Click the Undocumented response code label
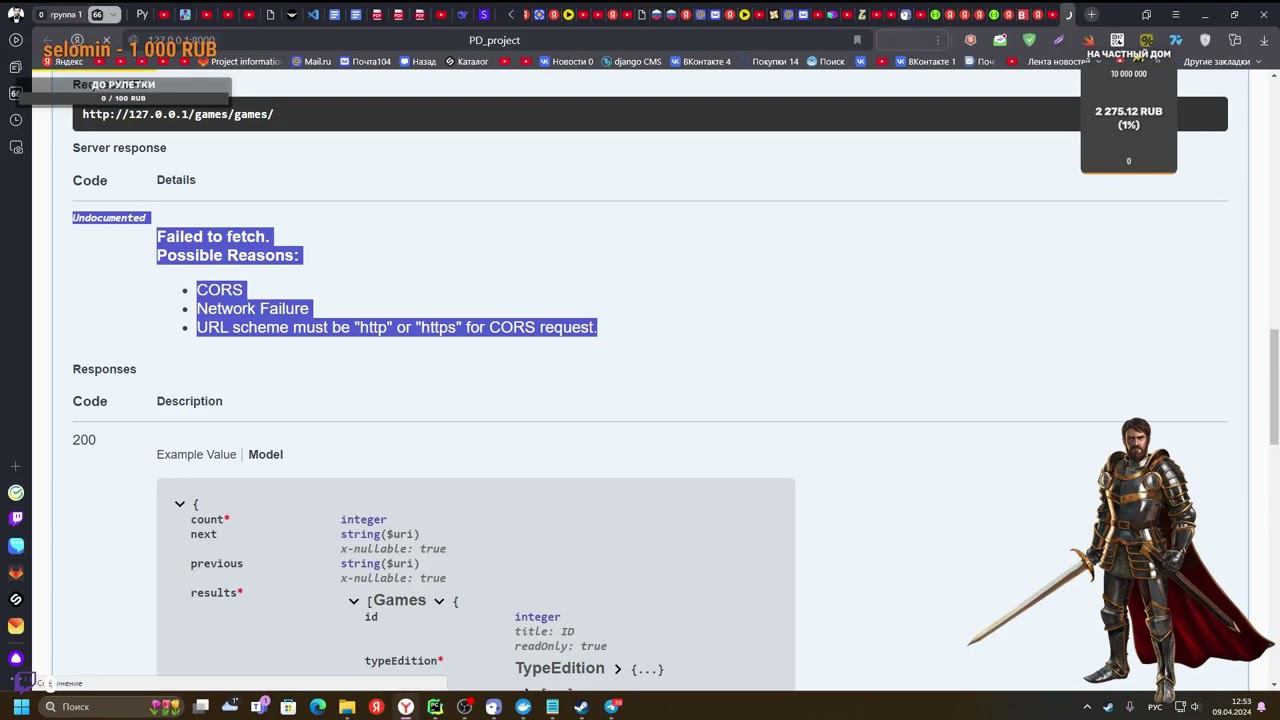 [109, 218]
